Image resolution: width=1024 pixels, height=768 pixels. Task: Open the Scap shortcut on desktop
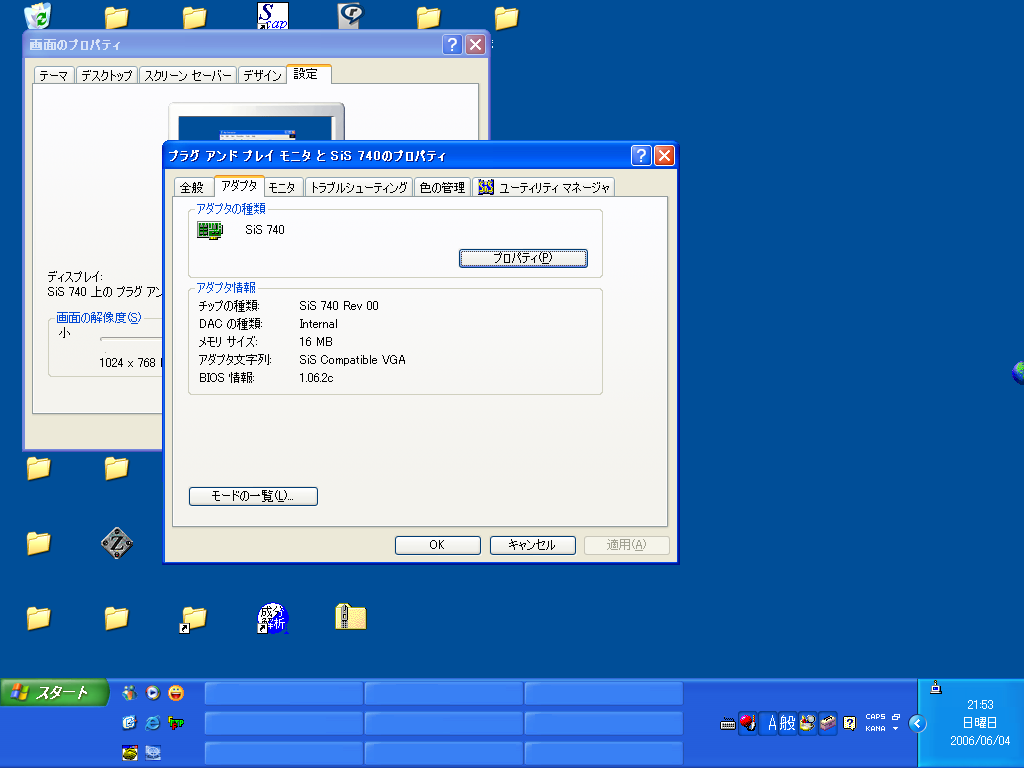(x=272, y=15)
